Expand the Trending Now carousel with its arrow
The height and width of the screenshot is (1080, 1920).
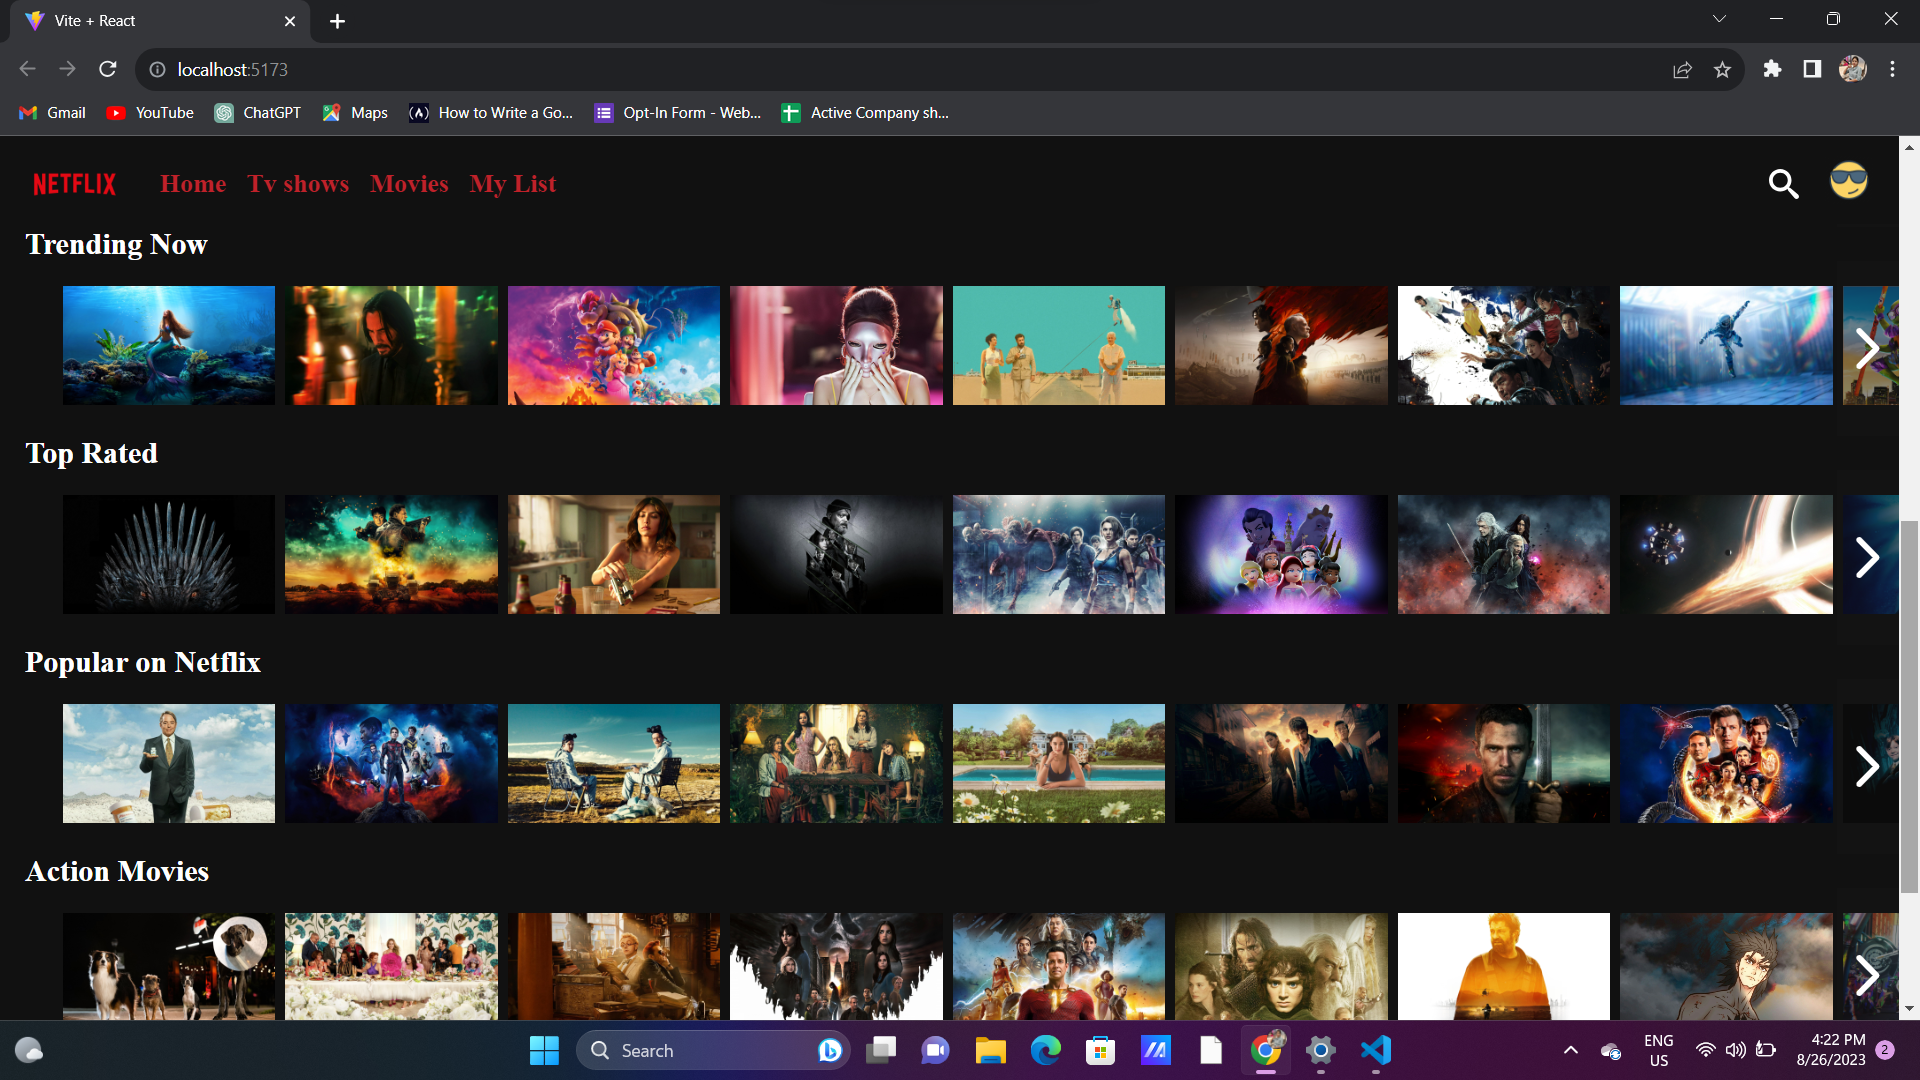click(1869, 348)
